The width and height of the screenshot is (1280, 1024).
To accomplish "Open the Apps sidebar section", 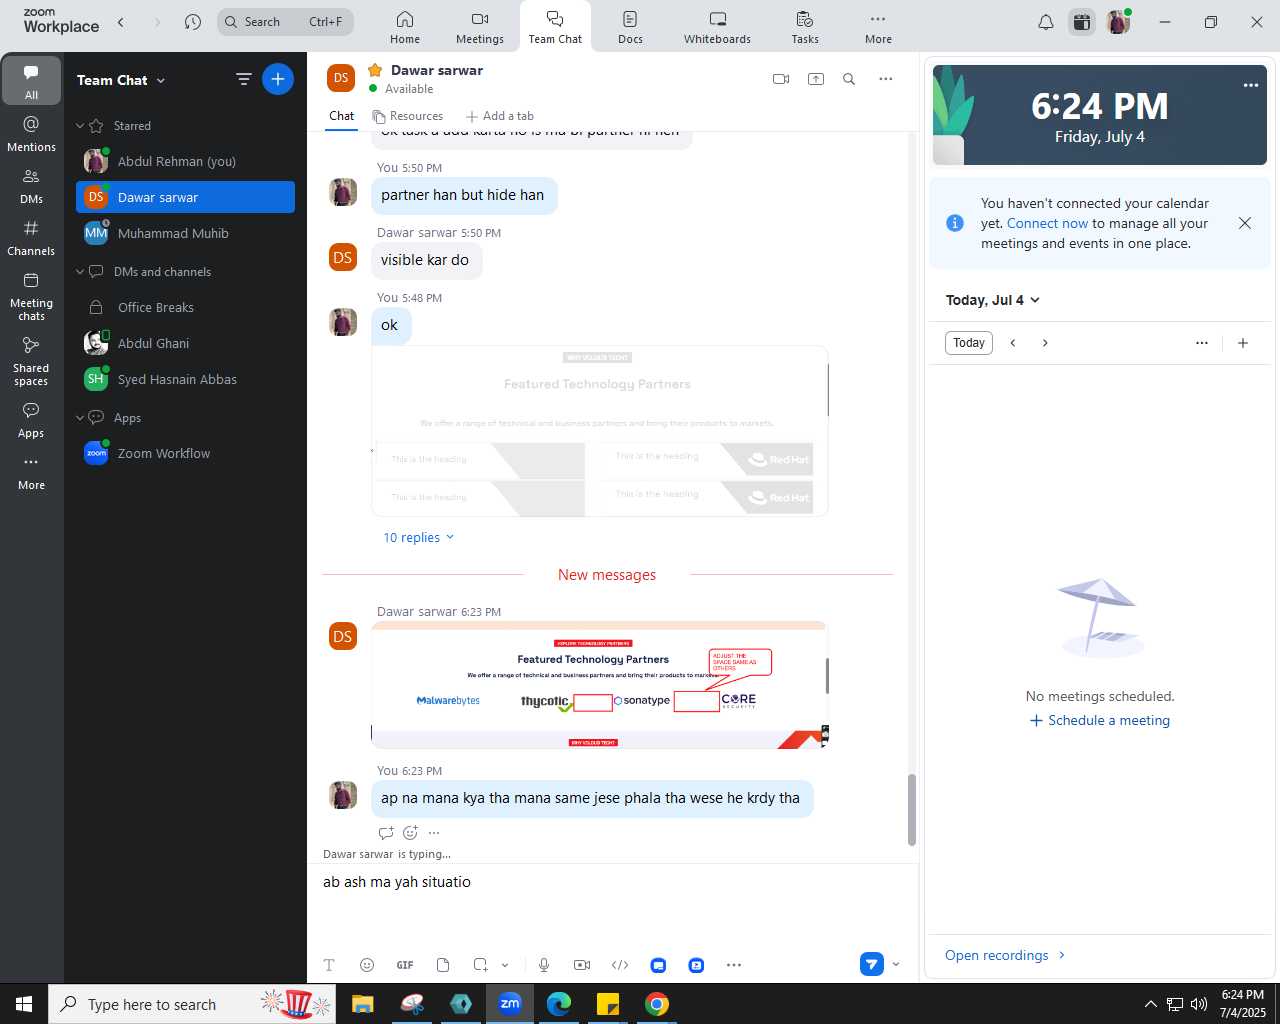I will (31, 420).
